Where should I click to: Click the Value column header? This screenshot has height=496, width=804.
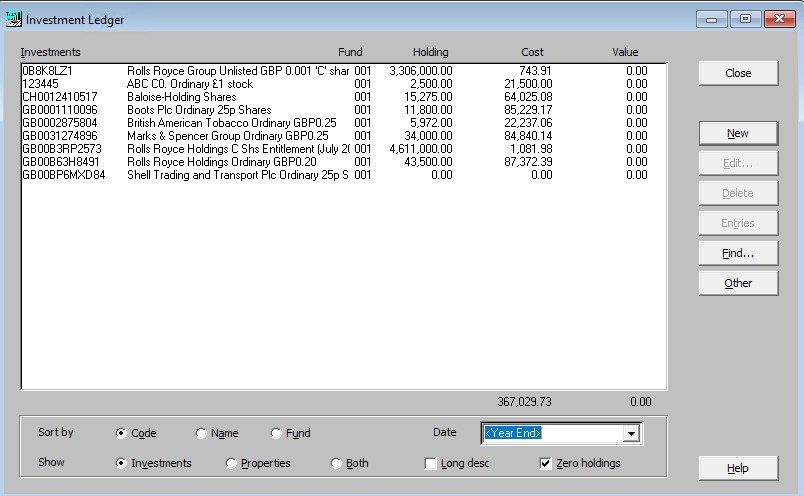click(x=625, y=52)
